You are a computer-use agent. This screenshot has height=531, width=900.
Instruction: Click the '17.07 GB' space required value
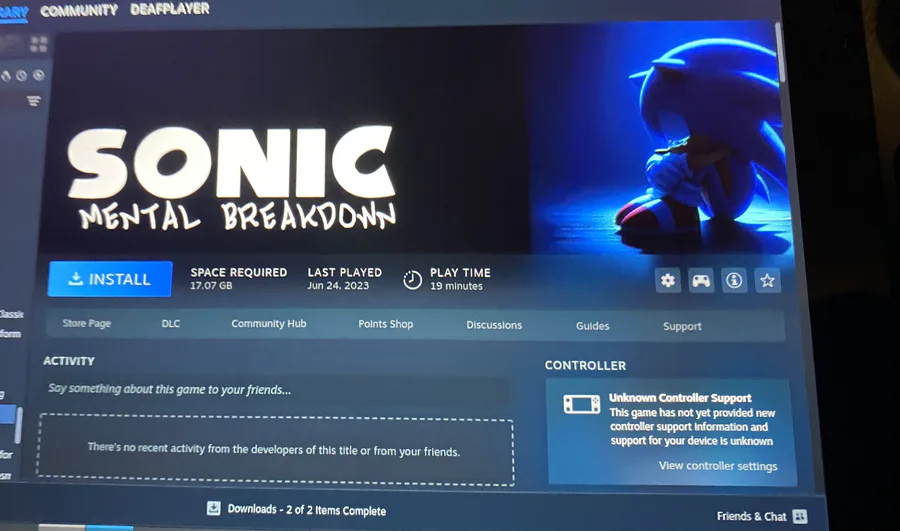coord(211,285)
